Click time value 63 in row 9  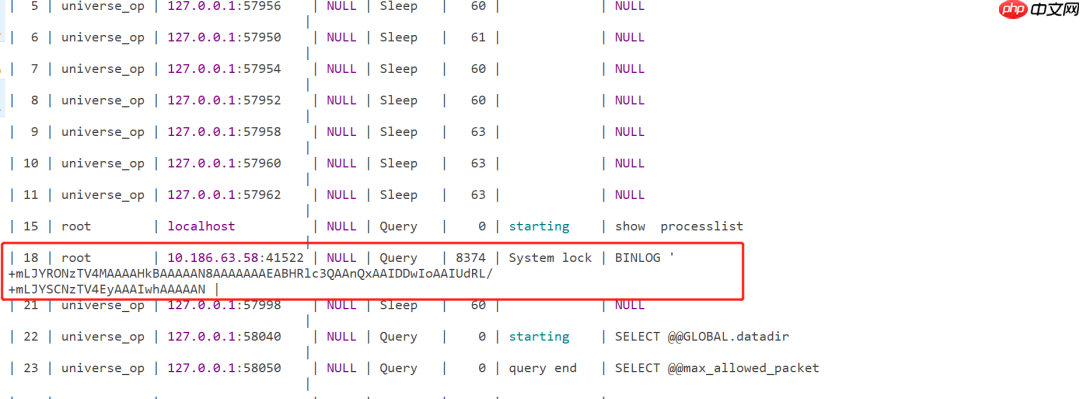479,132
